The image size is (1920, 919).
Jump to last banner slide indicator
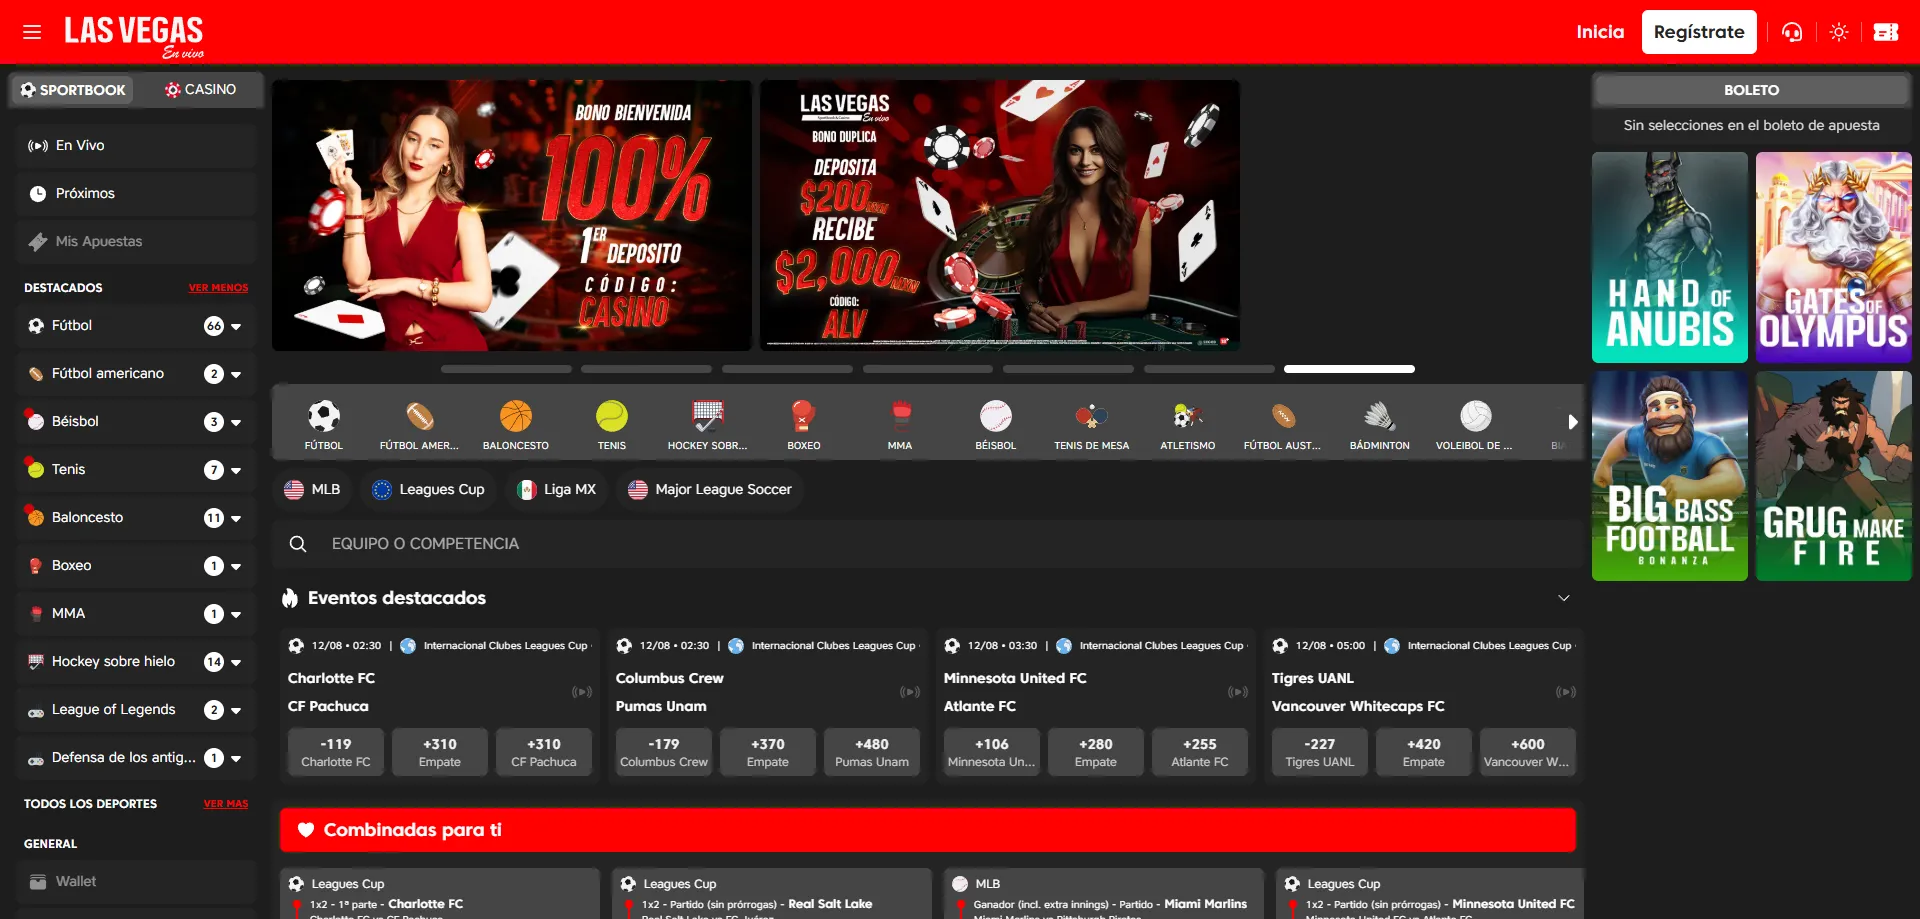point(1349,369)
